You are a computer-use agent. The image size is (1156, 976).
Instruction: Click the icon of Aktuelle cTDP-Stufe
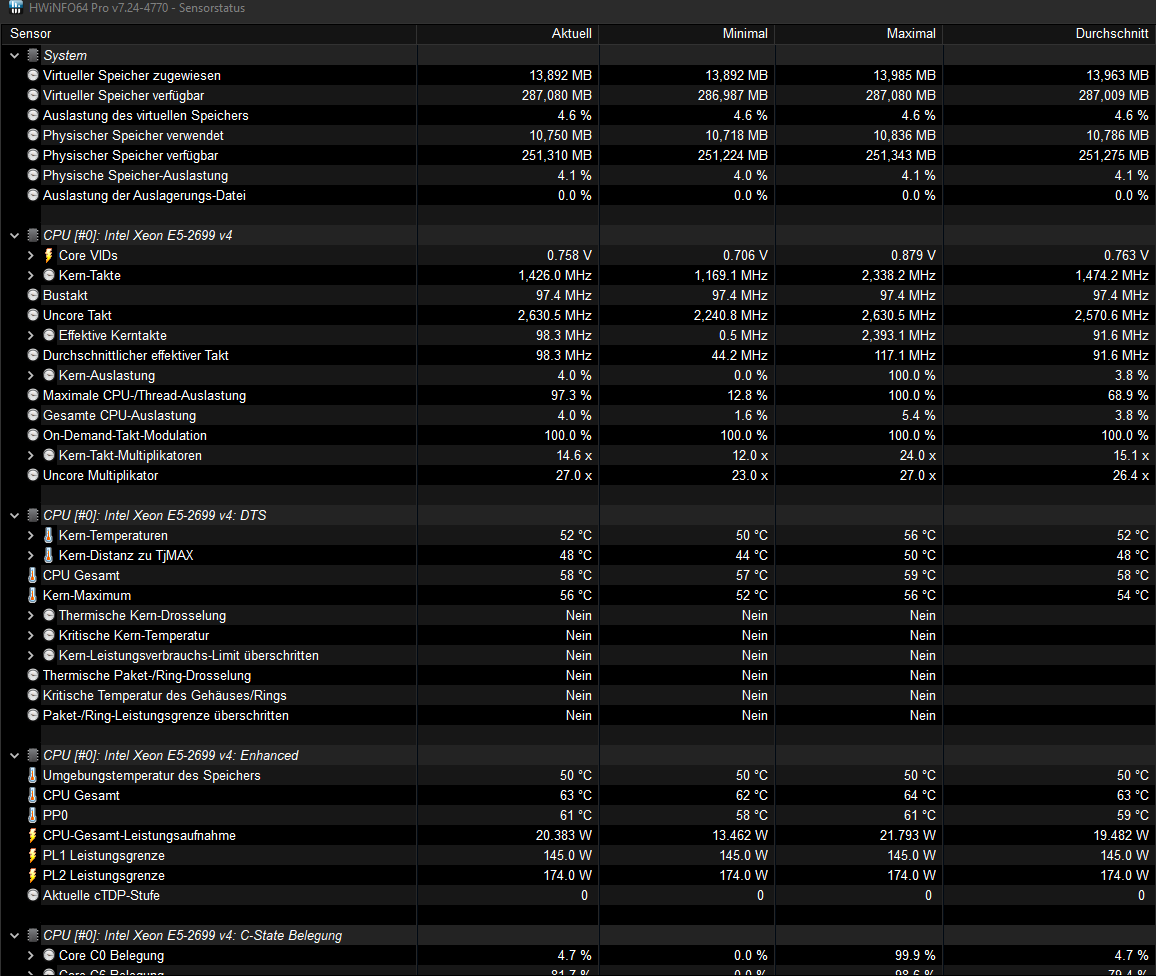[32, 895]
